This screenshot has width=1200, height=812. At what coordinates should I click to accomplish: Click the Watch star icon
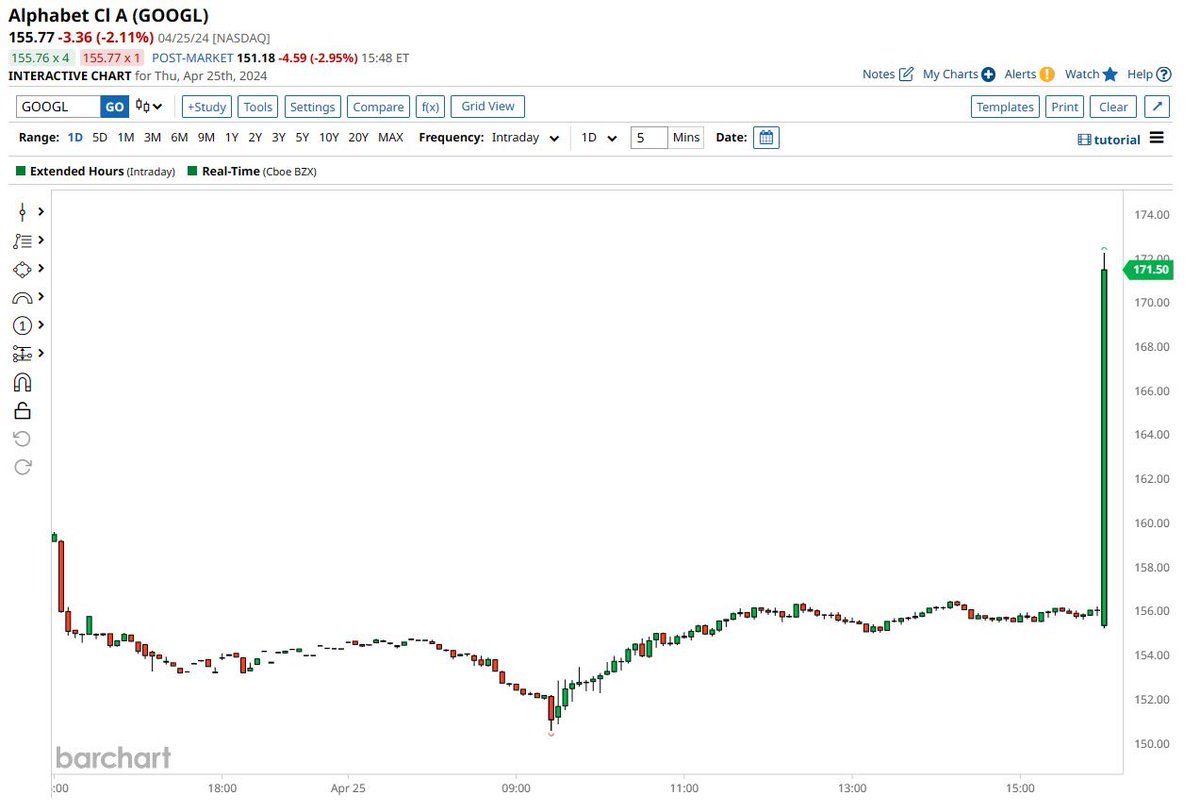pos(1110,74)
